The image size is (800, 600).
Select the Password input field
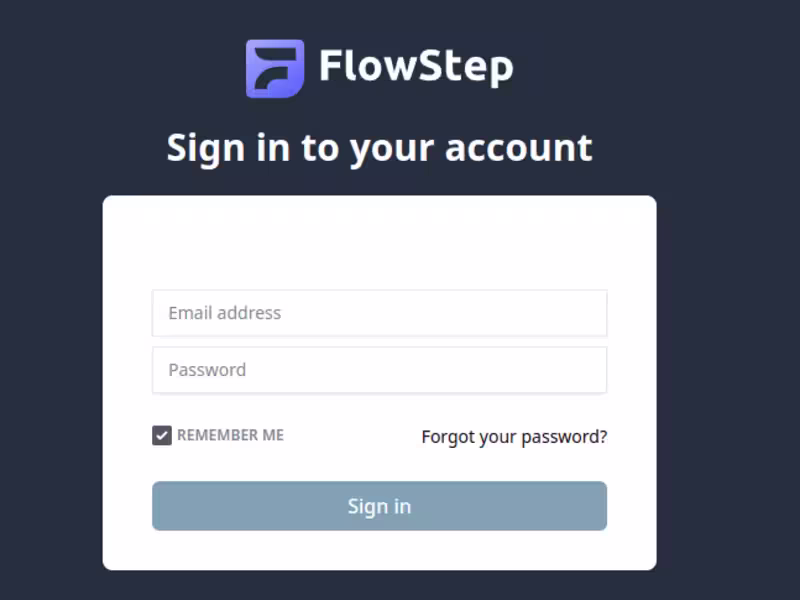coord(379,370)
